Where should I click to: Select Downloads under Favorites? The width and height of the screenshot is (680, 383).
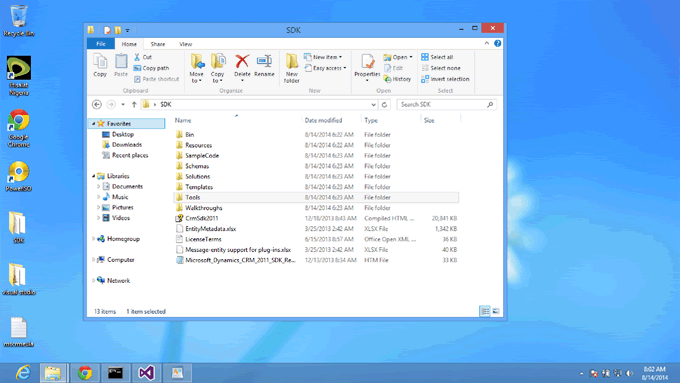pos(122,145)
